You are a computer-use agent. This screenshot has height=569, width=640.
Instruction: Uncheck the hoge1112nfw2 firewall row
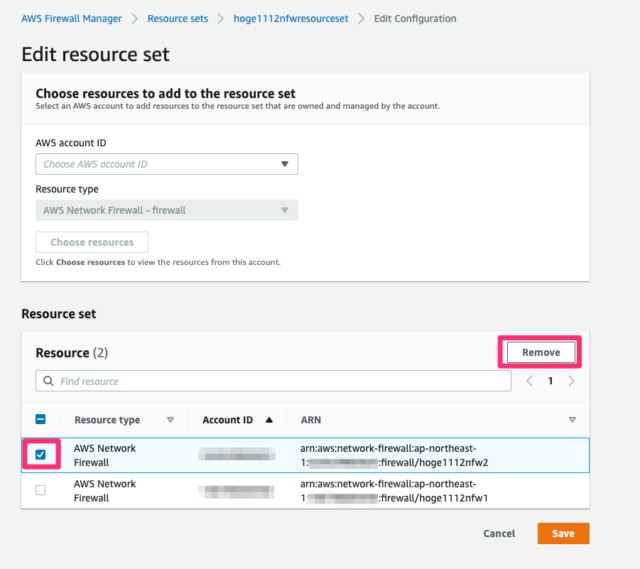40,454
